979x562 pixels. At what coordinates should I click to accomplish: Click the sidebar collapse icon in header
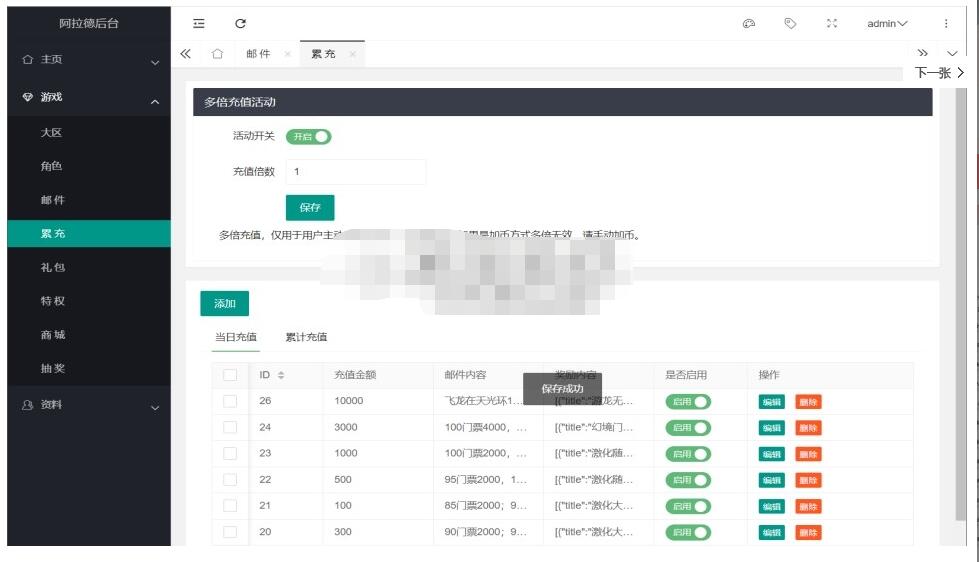point(199,24)
